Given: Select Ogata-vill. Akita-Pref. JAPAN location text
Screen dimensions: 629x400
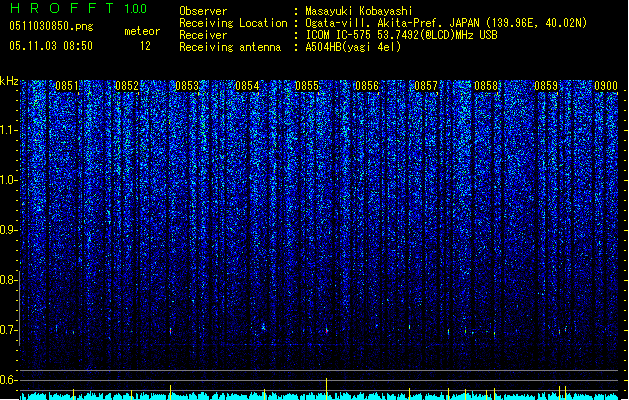Looking at the screenshot, I should point(446,23).
